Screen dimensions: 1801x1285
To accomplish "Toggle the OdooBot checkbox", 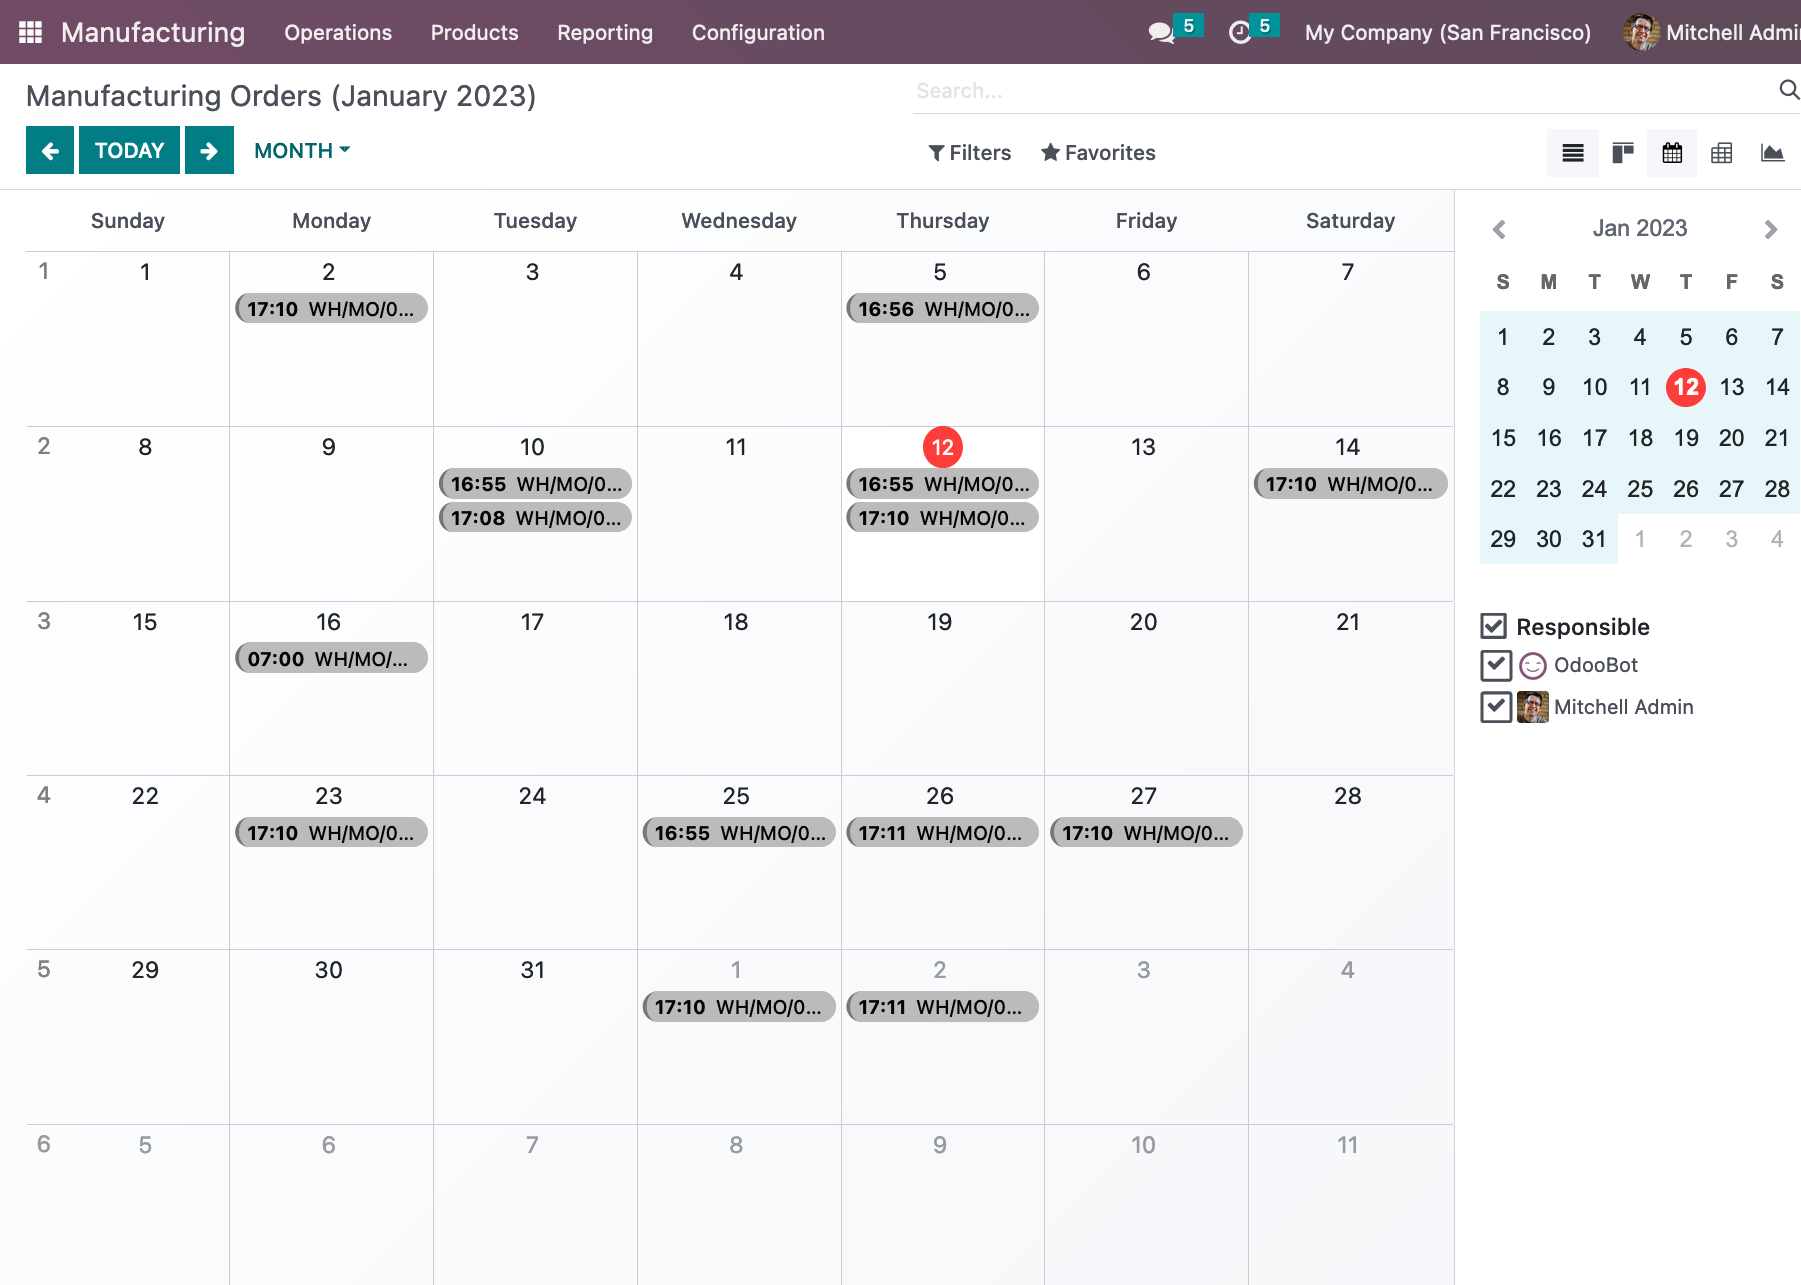I will tap(1496, 665).
